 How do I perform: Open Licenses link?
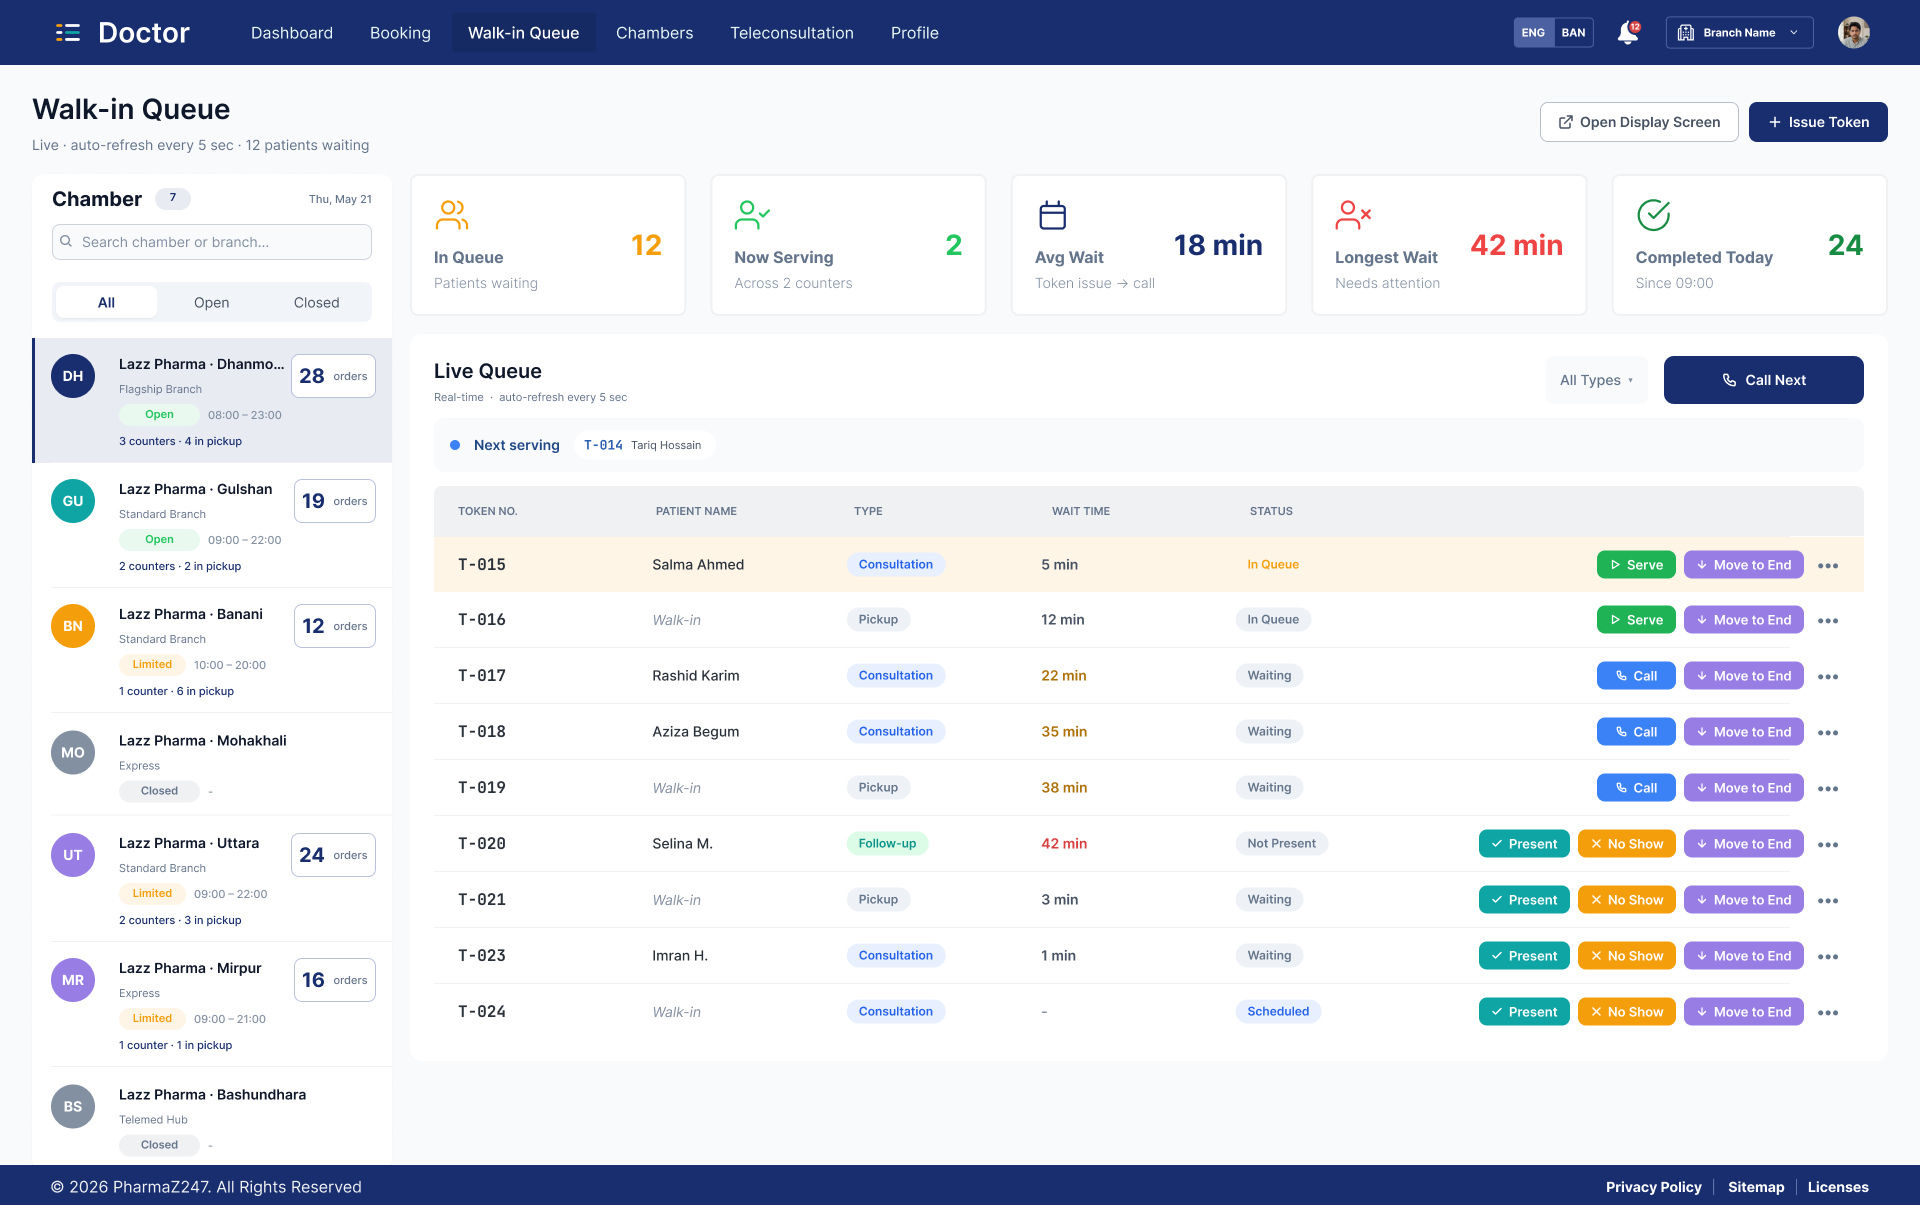tap(1838, 1187)
